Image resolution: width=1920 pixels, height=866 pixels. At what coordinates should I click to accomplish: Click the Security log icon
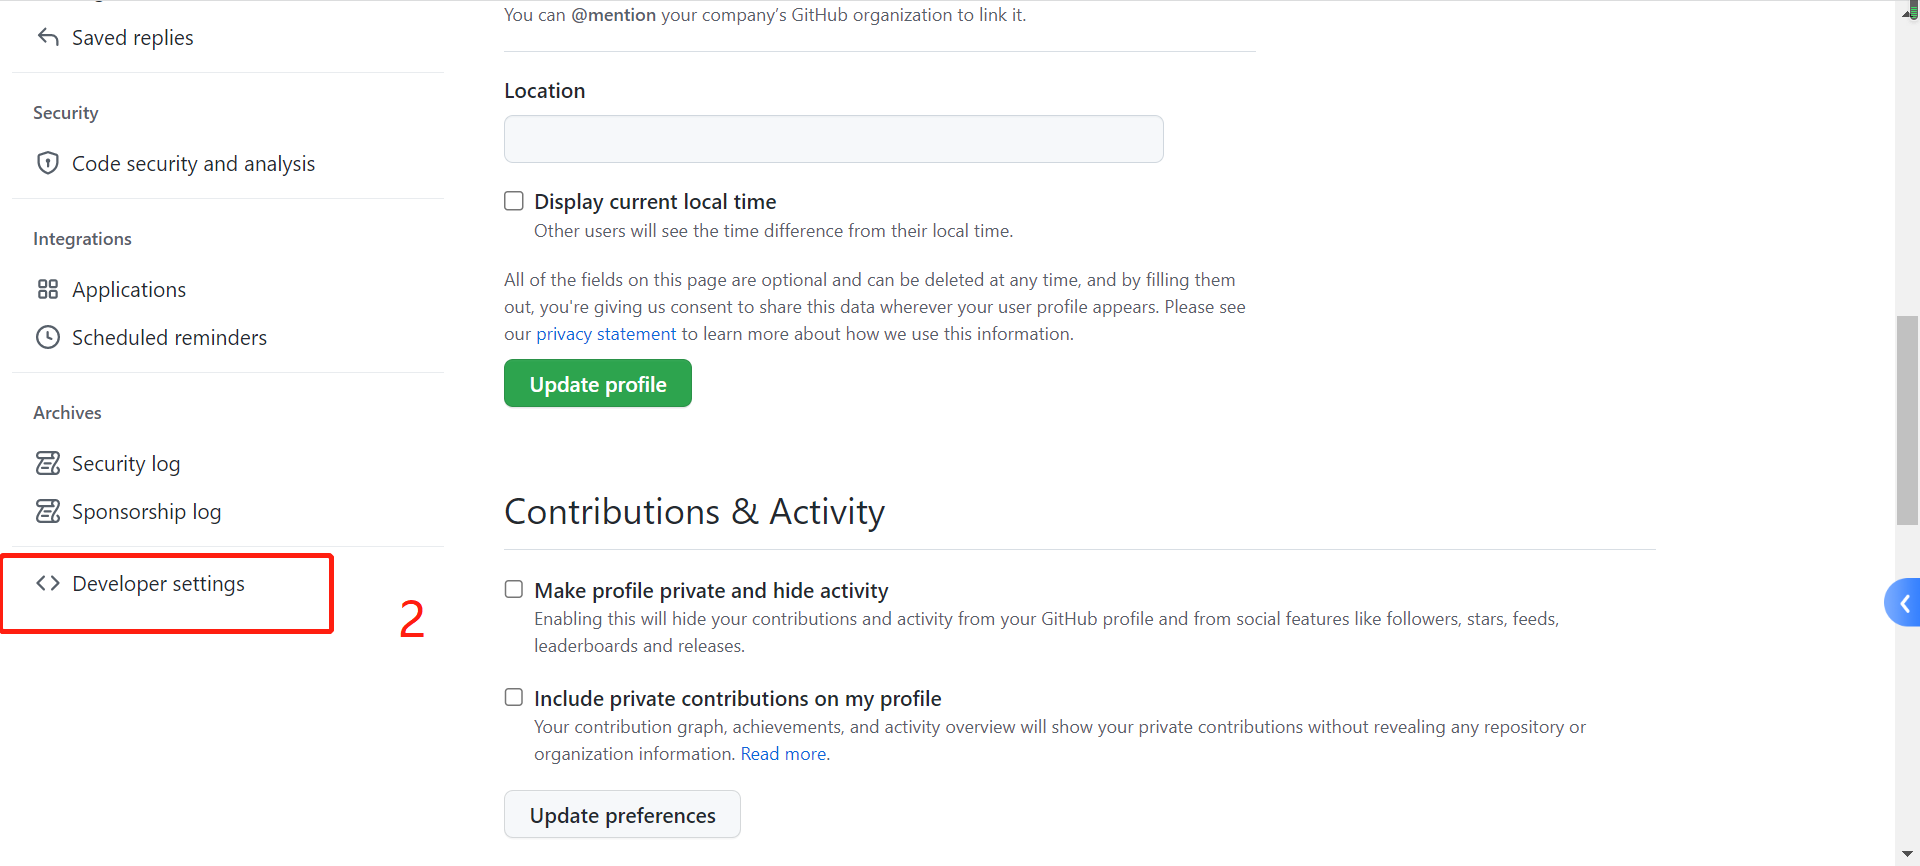pos(48,463)
